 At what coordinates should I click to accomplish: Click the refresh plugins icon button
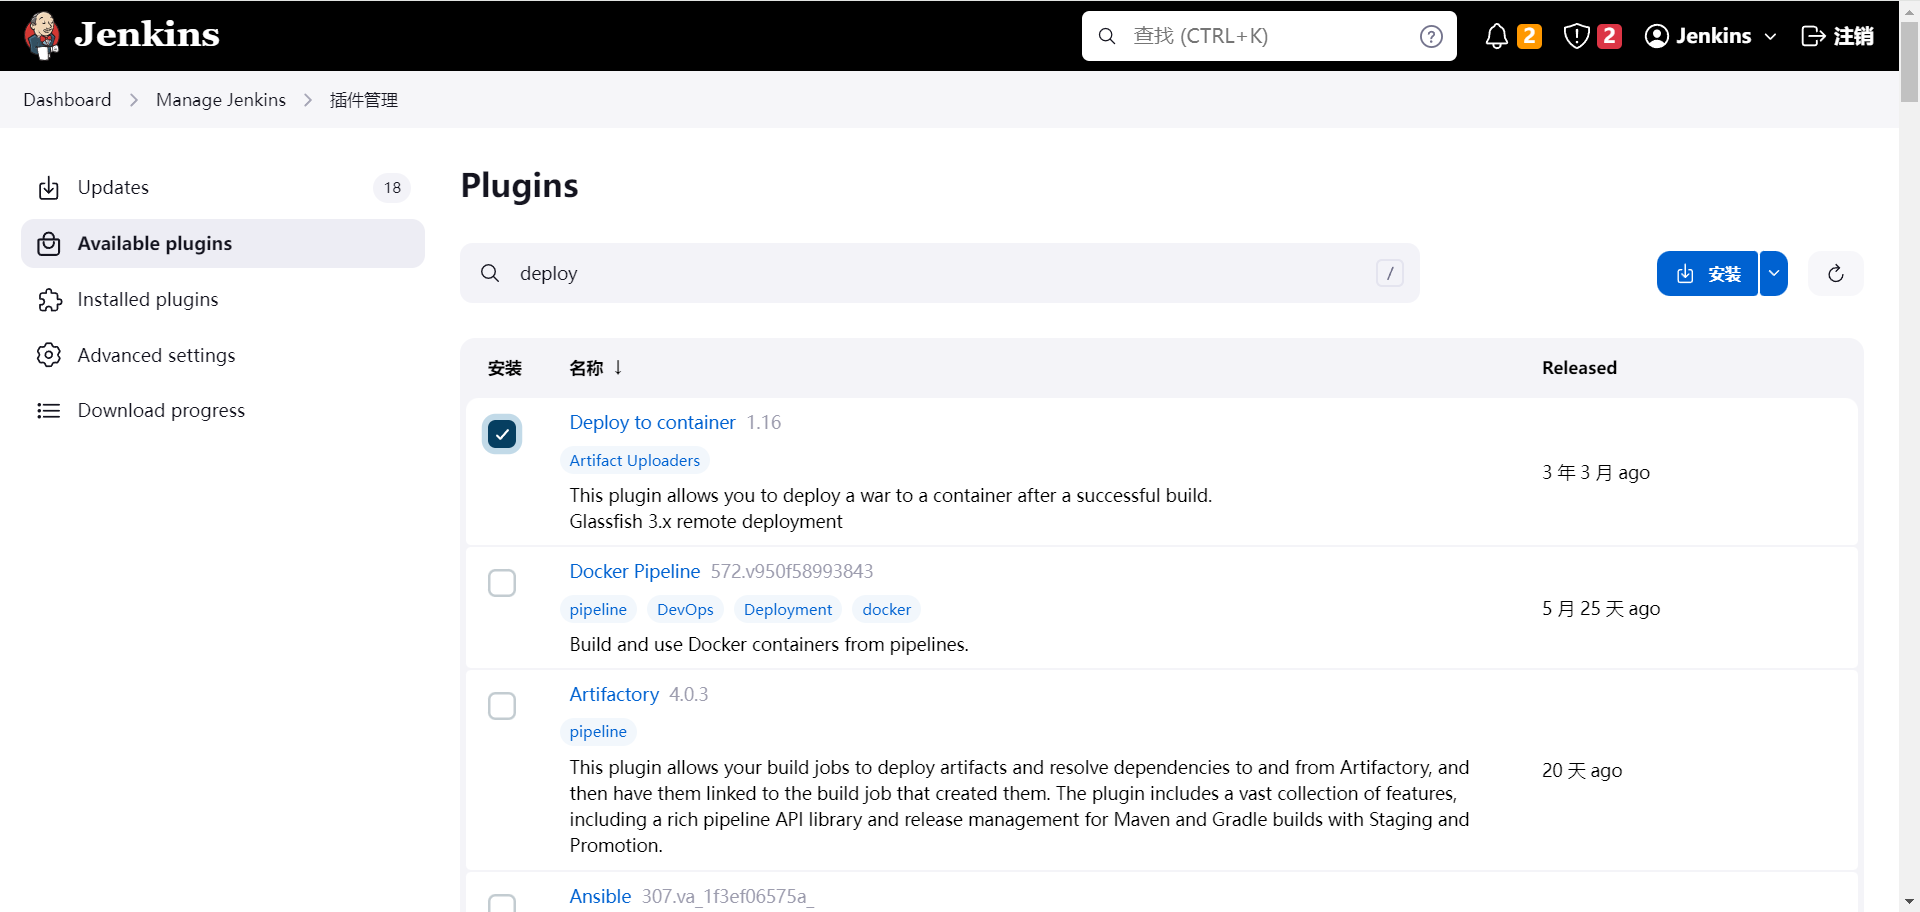pyautogui.click(x=1836, y=274)
